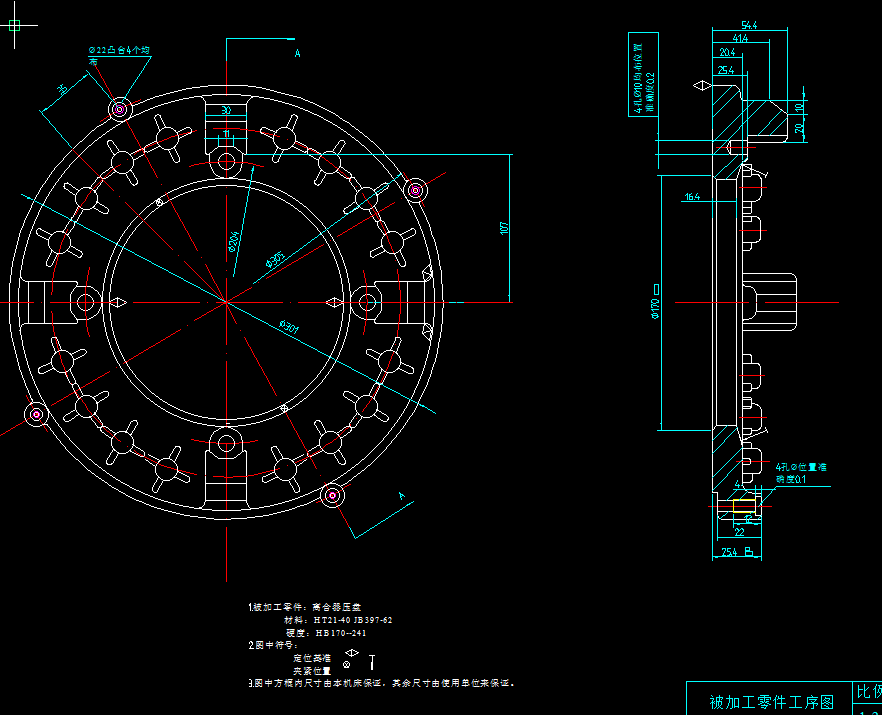Click the title block text "被加工零件工序图"
This screenshot has width=882, height=715.
tap(771, 702)
